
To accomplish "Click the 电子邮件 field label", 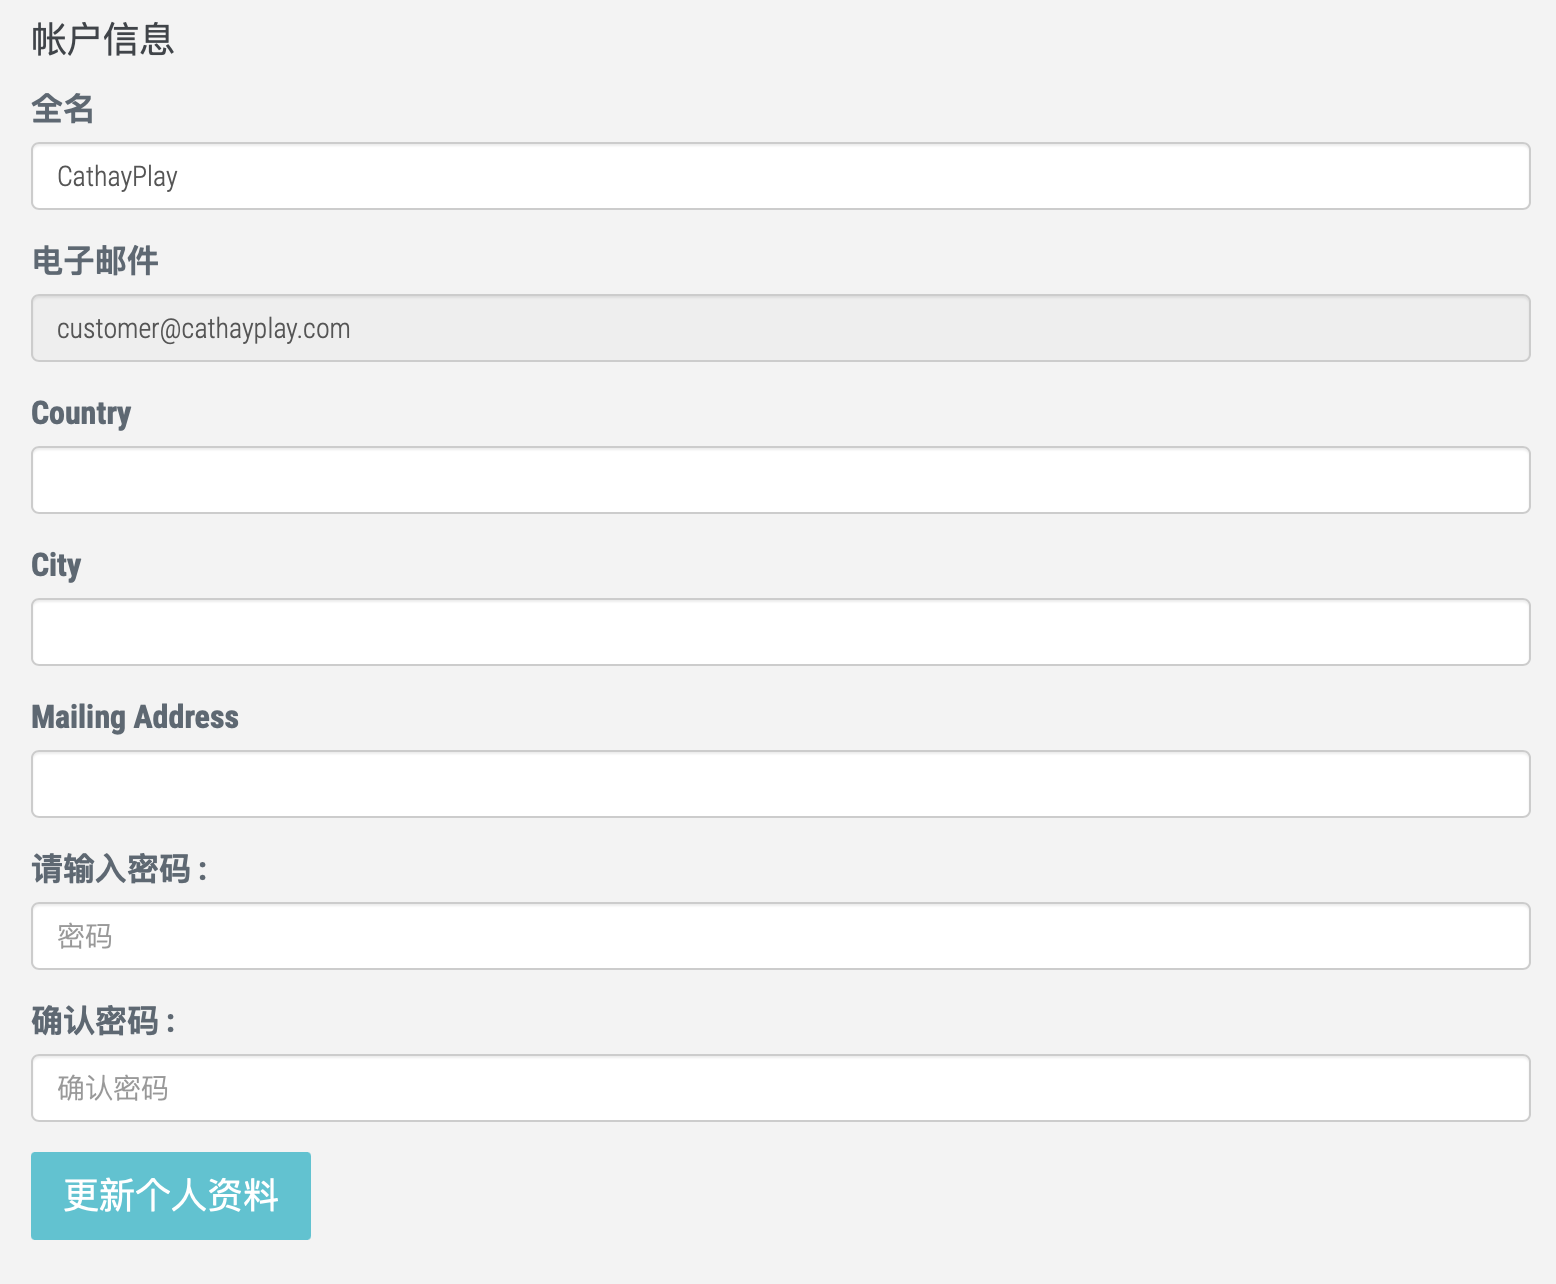I will tap(95, 261).
